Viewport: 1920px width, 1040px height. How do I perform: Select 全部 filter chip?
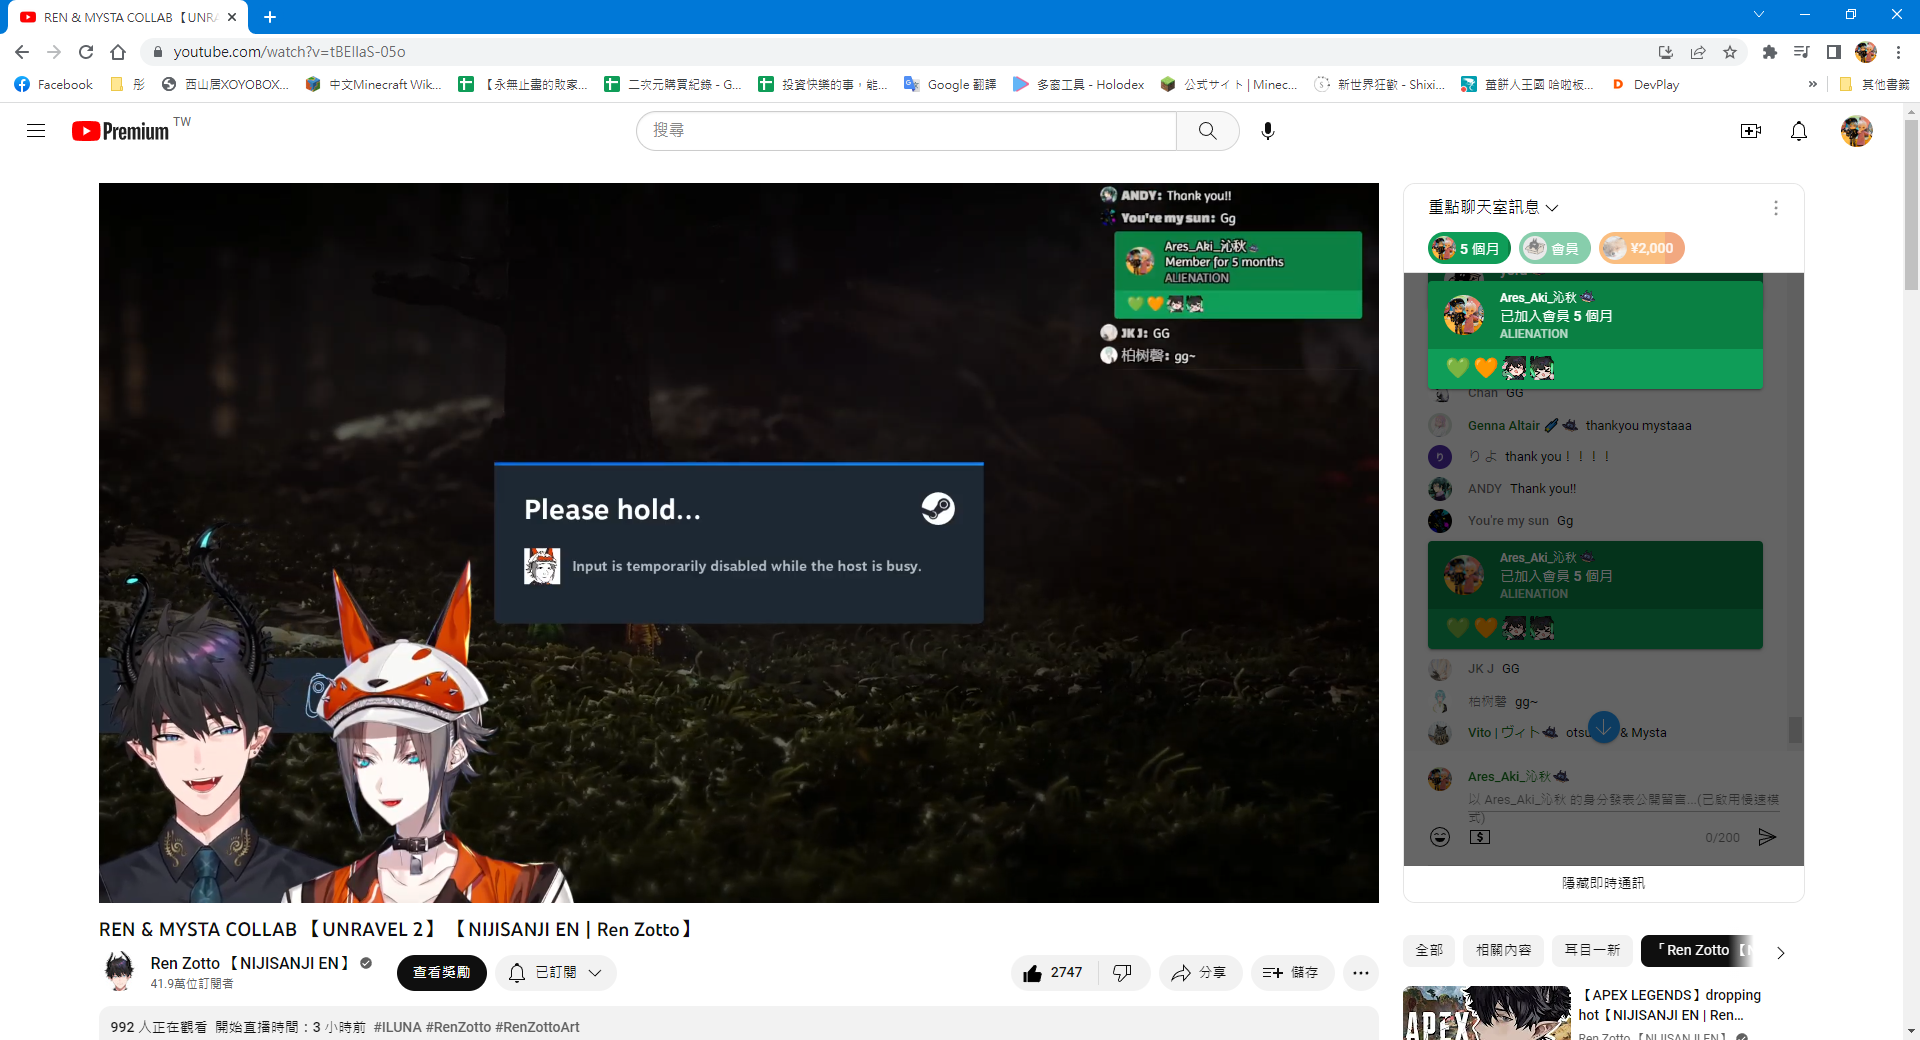1429,950
